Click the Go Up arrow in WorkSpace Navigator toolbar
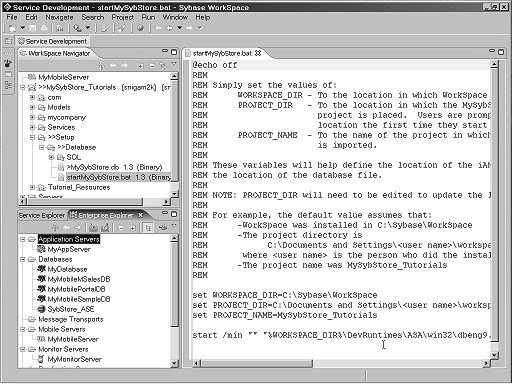 click(102, 66)
